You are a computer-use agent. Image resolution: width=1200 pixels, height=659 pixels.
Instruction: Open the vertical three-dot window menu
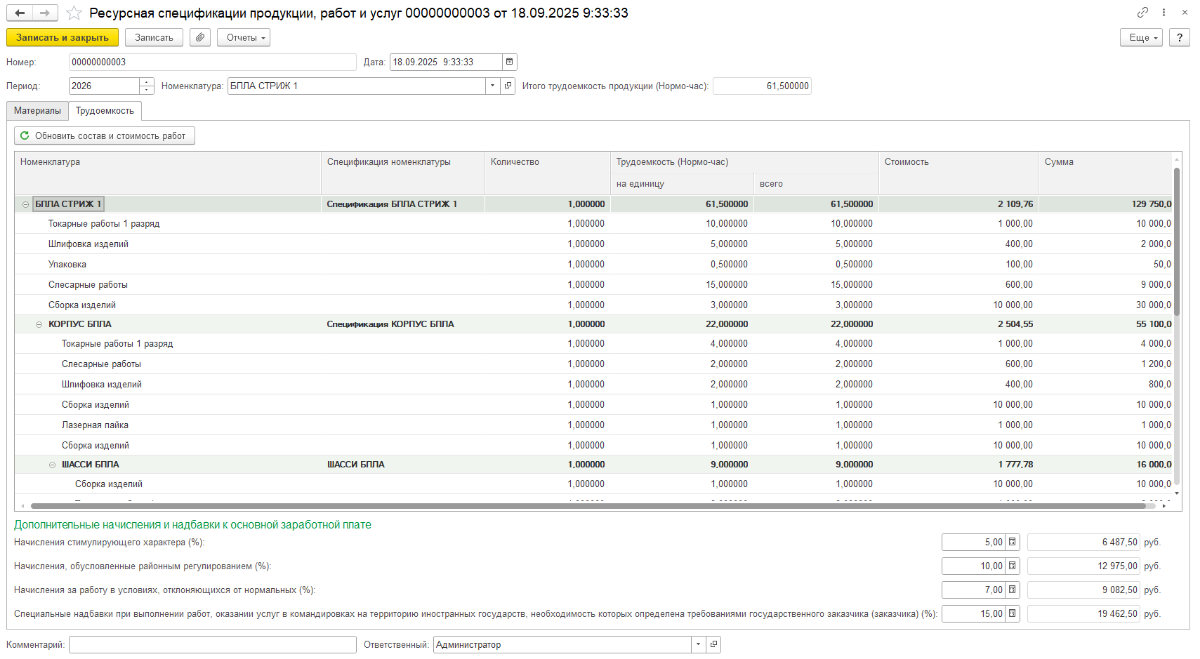tap(1162, 13)
